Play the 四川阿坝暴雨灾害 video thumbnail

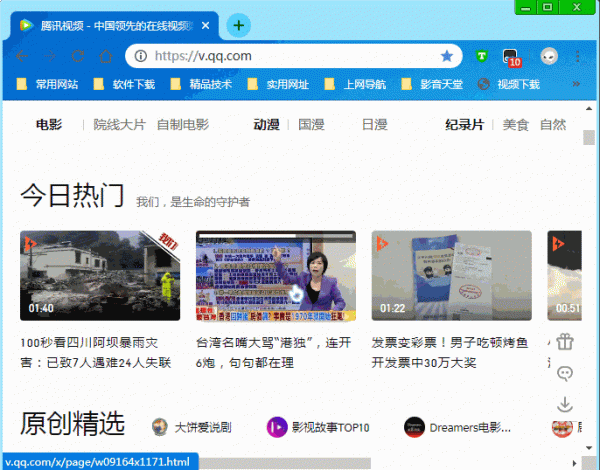[x=100, y=275]
